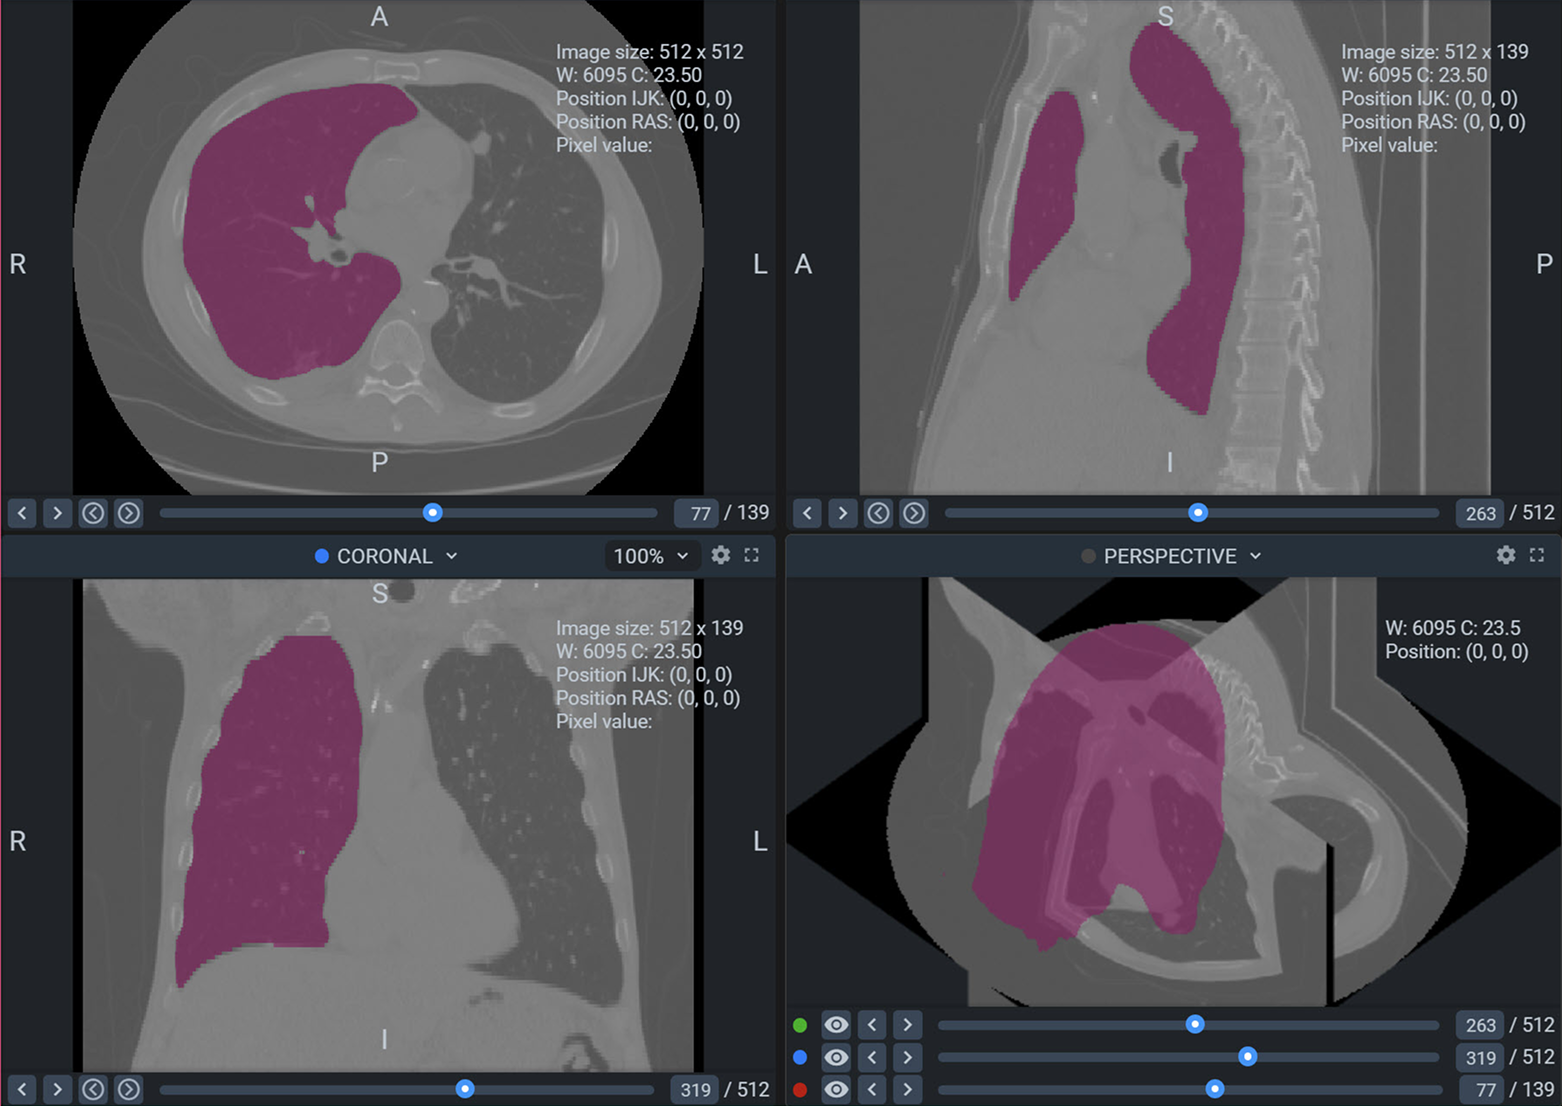Click the circled next arrow under the axial view

[129, 513]
